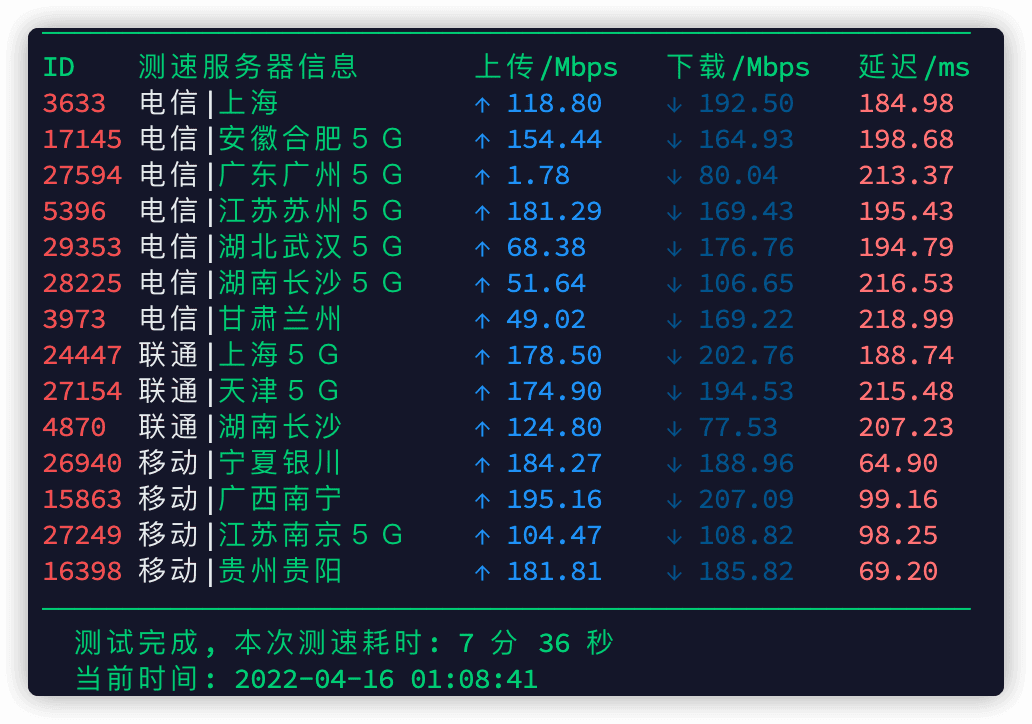Click server name 江苏苏州5G
Screen dimensions: 1032x724
tap(310, 211)
